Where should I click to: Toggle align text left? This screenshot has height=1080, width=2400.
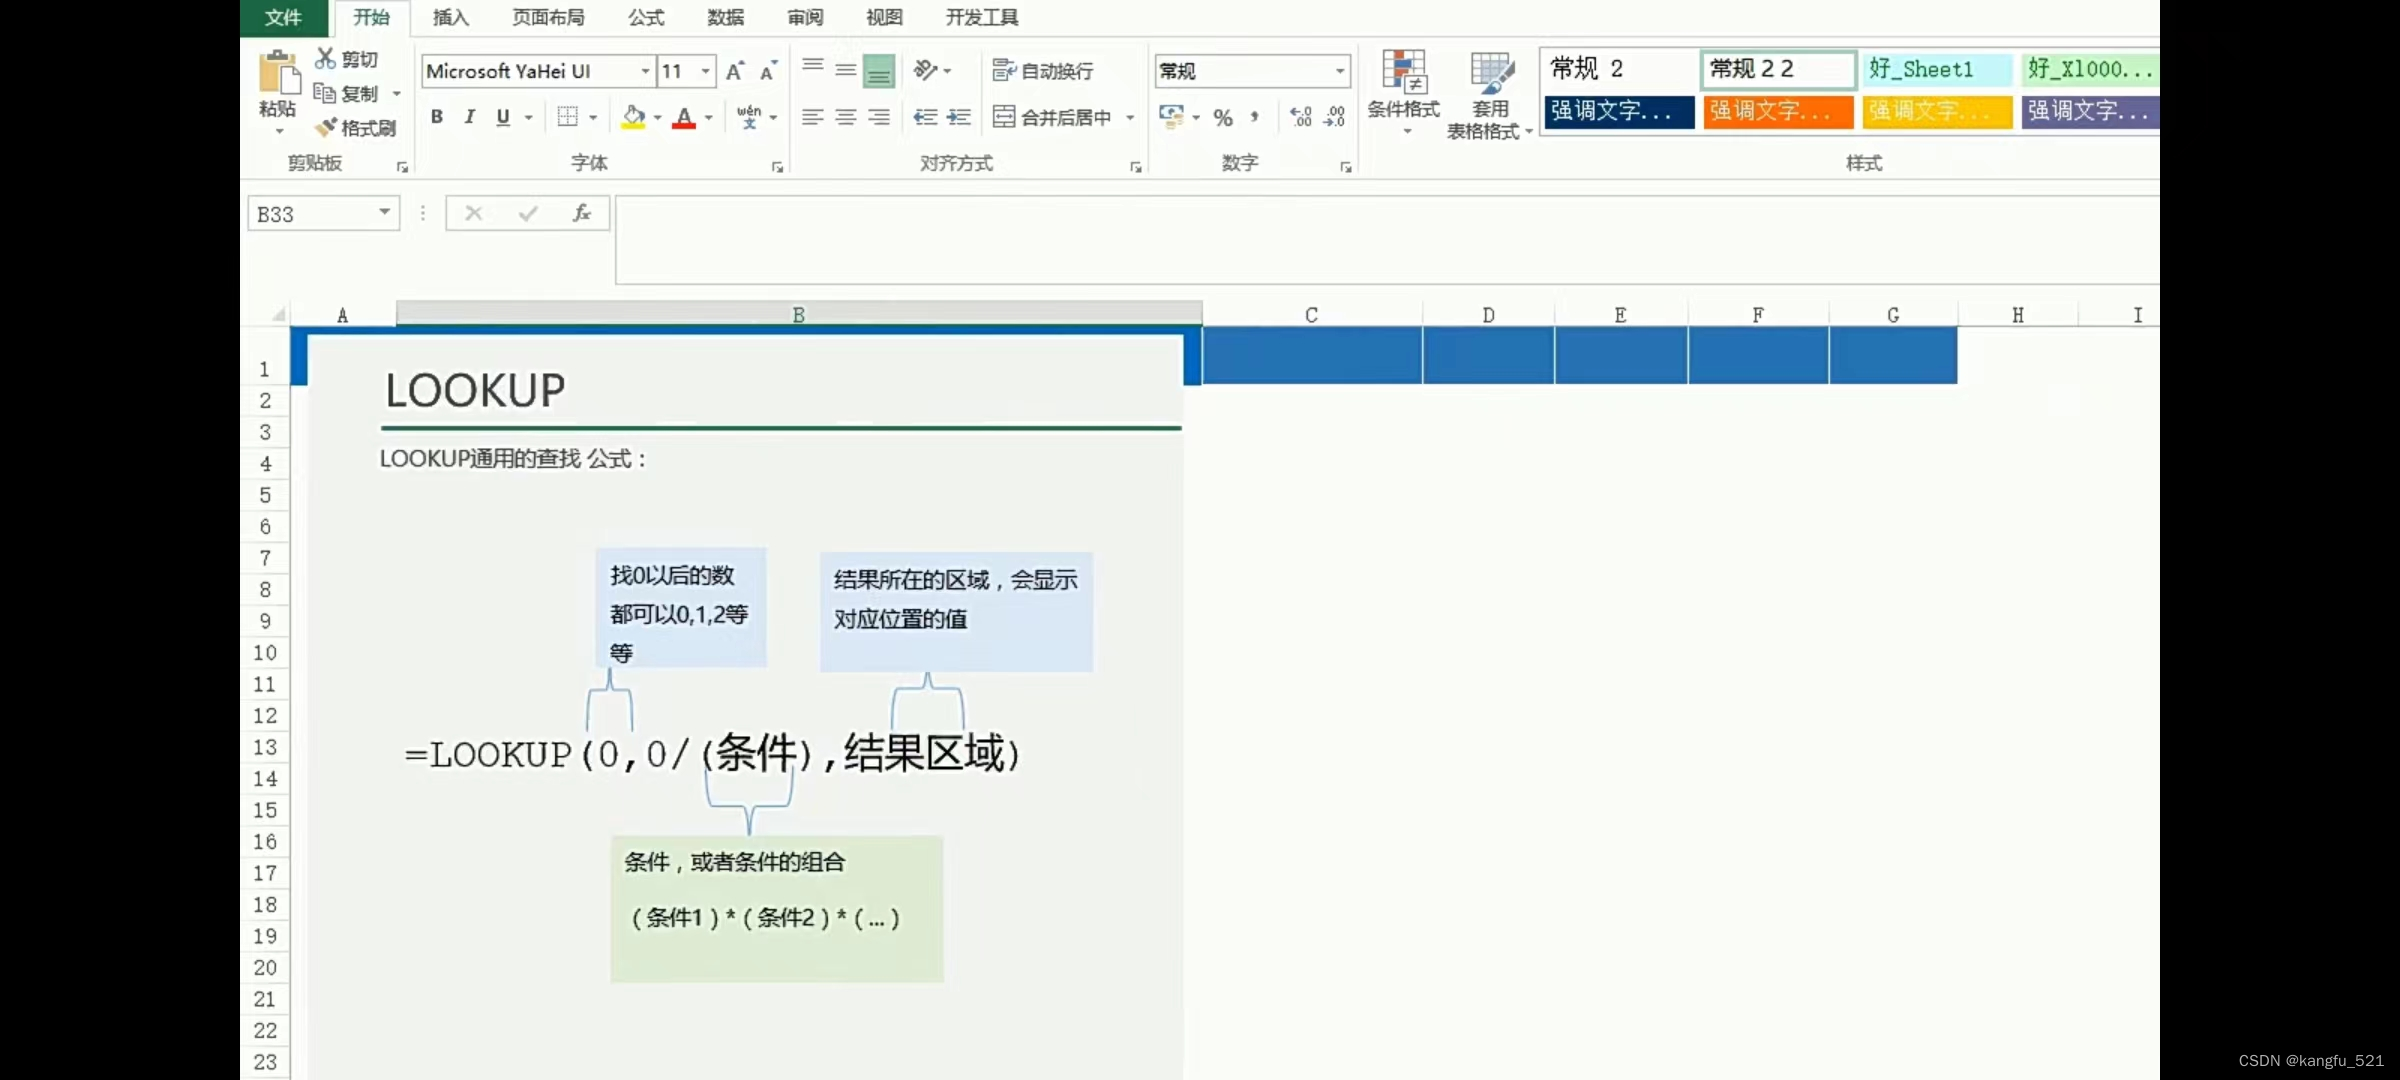[813, 117]
